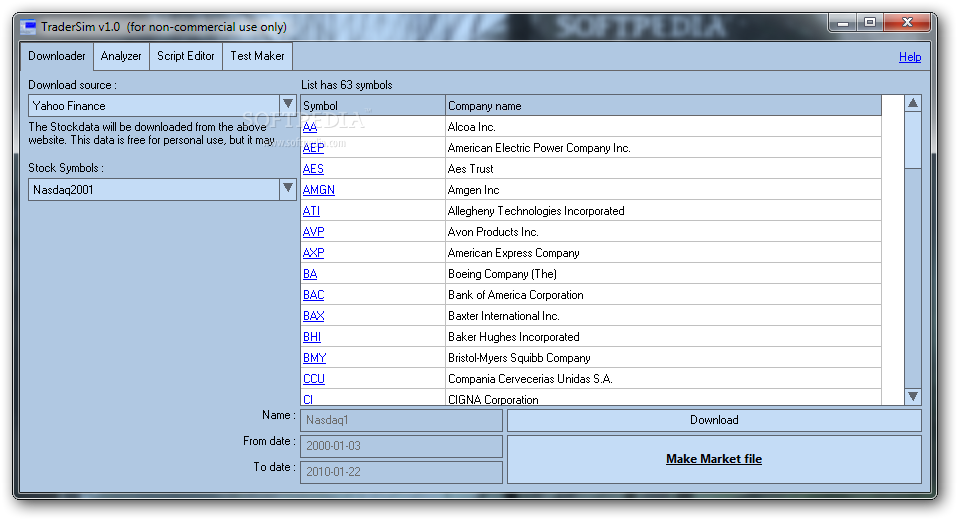This screenshot has width=958, height=520.
Task: Switch to the Downloader tab
Action: click(57, 56)
